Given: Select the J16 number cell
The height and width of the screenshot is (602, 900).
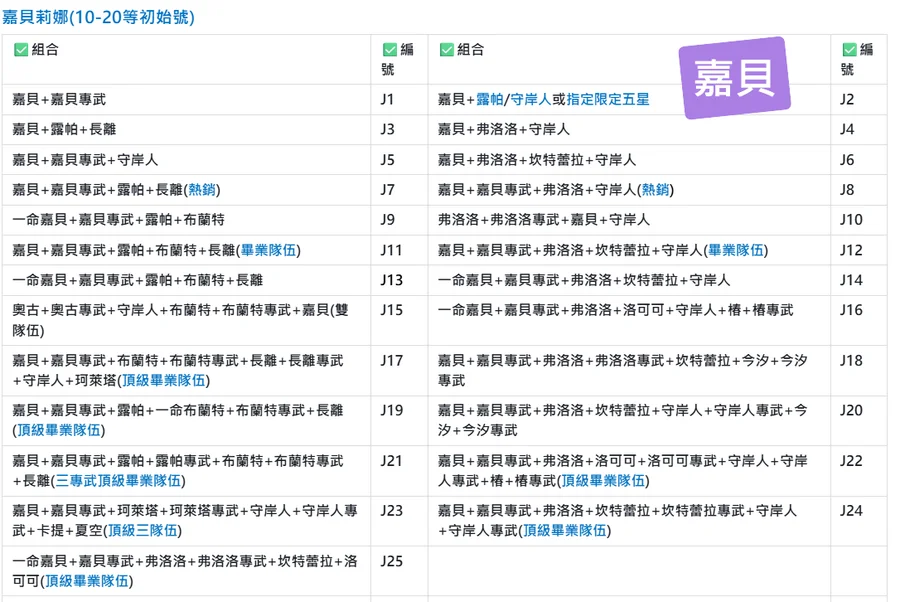Looking at the screenshot, I should (x=851, y=310).
